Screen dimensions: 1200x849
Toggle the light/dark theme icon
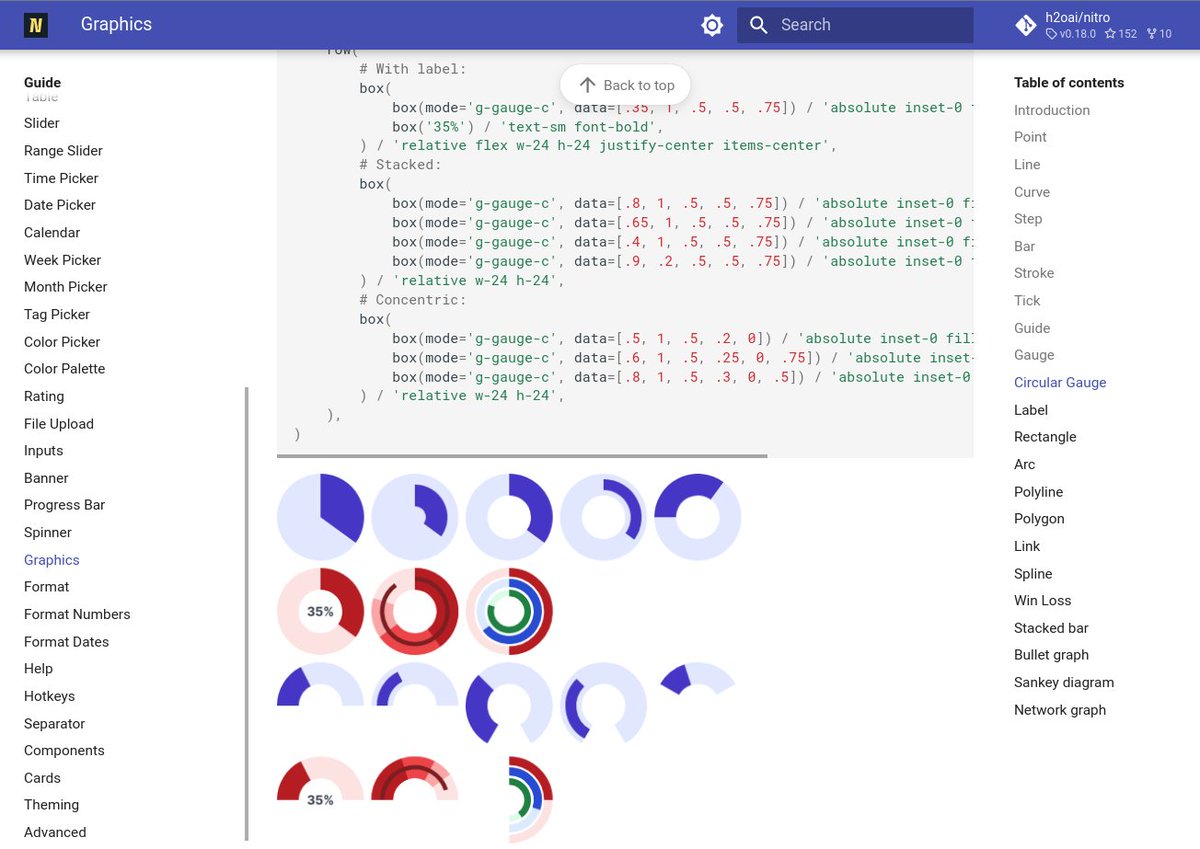point(712,25)
